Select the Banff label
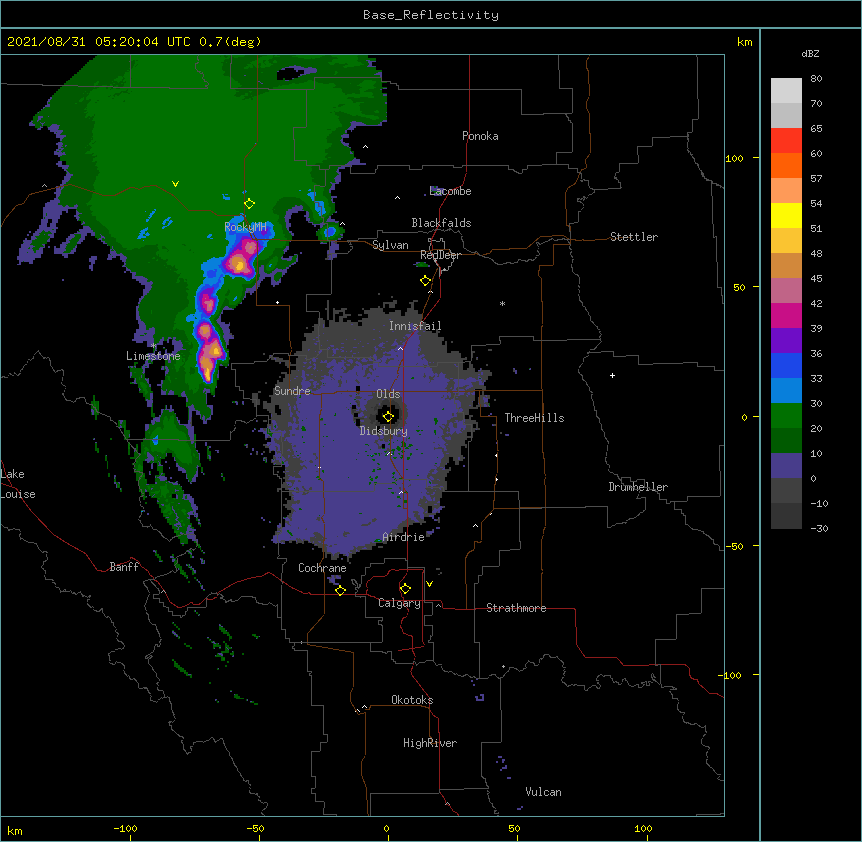Viewport: 862px width, 842px height. point(124,567)
